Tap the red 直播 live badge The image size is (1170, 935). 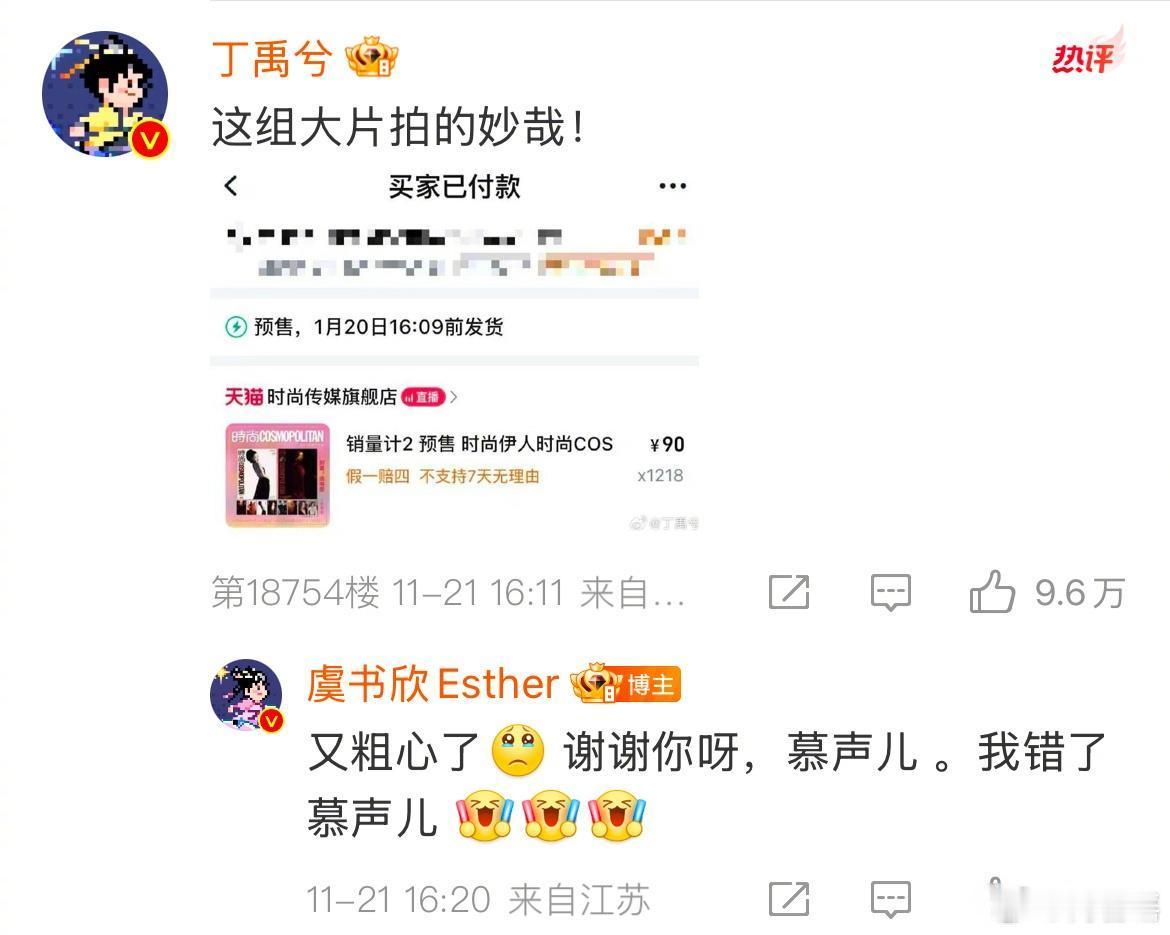point(423,397)
